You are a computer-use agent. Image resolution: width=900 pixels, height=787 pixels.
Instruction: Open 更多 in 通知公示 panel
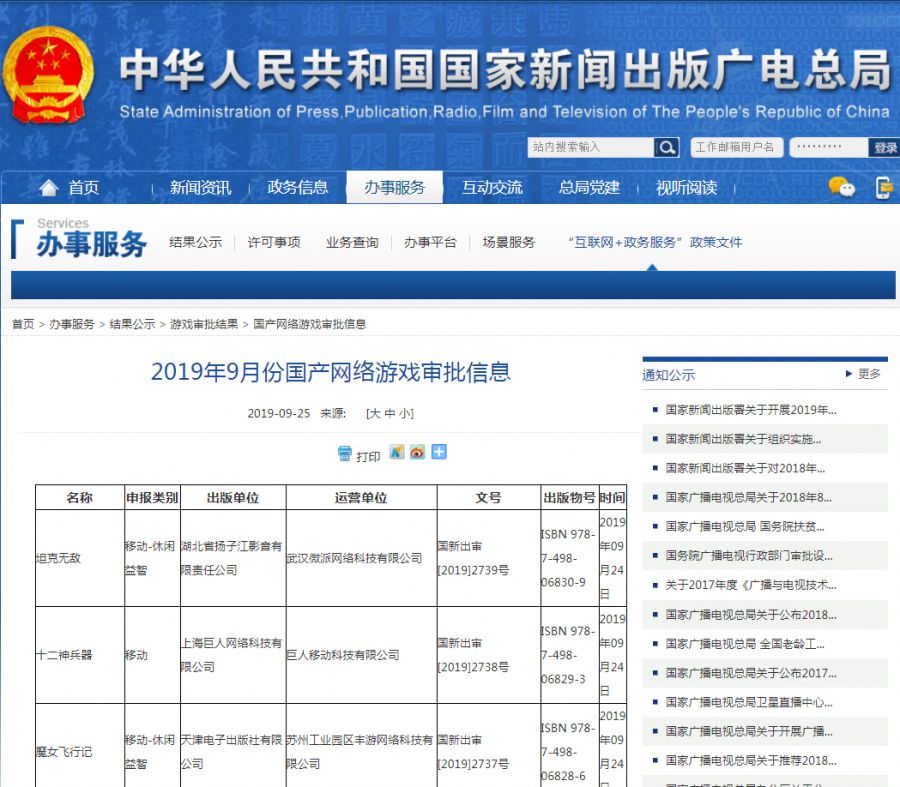[869, 374]
